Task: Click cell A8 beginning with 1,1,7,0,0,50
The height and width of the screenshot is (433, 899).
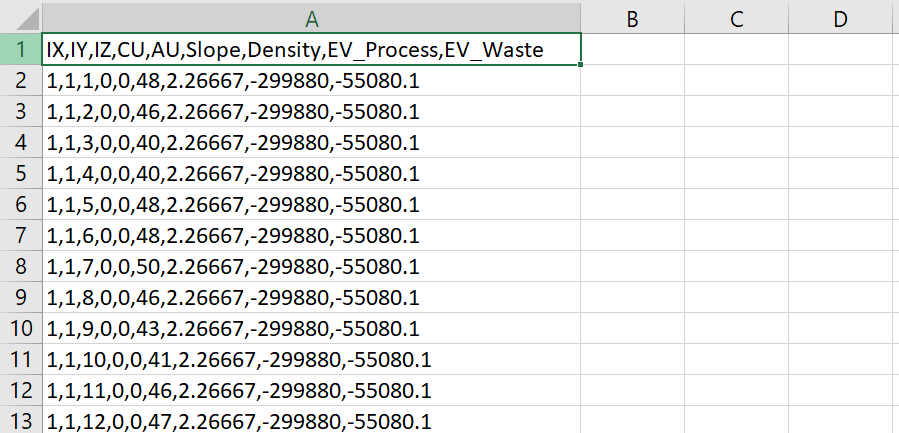Action: point(311,266)
